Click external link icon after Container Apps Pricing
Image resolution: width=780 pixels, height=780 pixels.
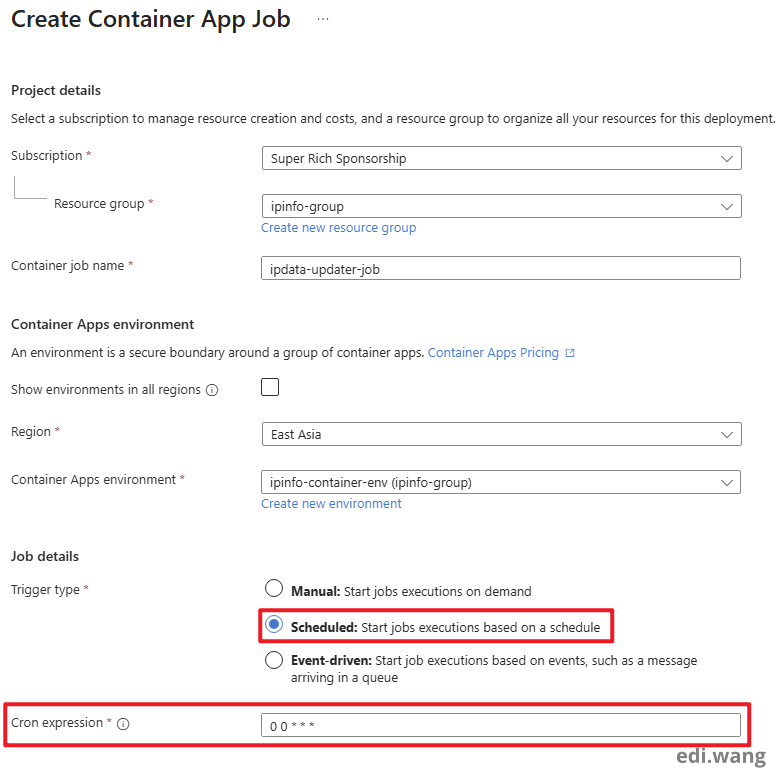570,353
